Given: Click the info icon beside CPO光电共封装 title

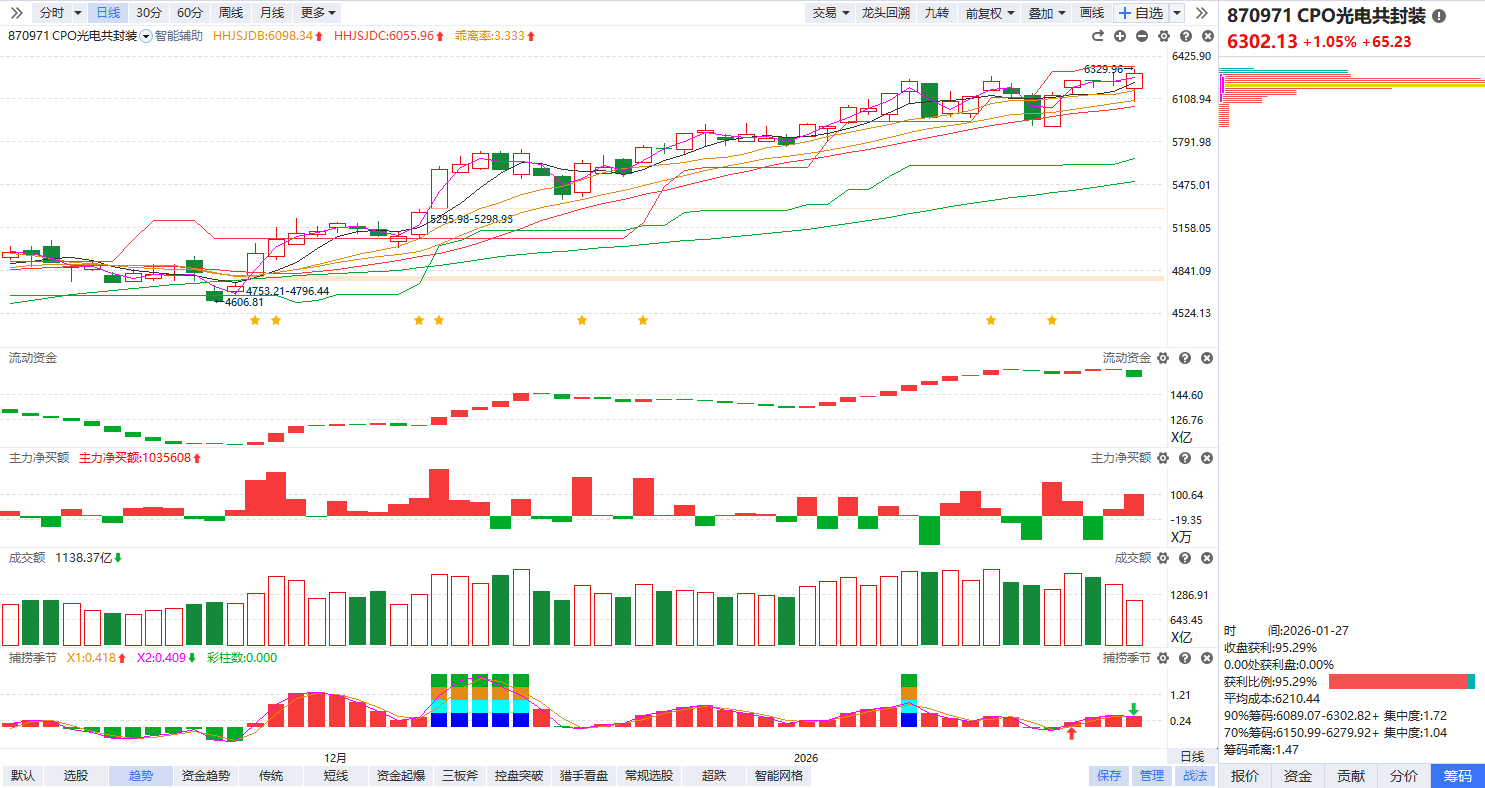Looking at the screenshot, I should tap(1439, 16).
